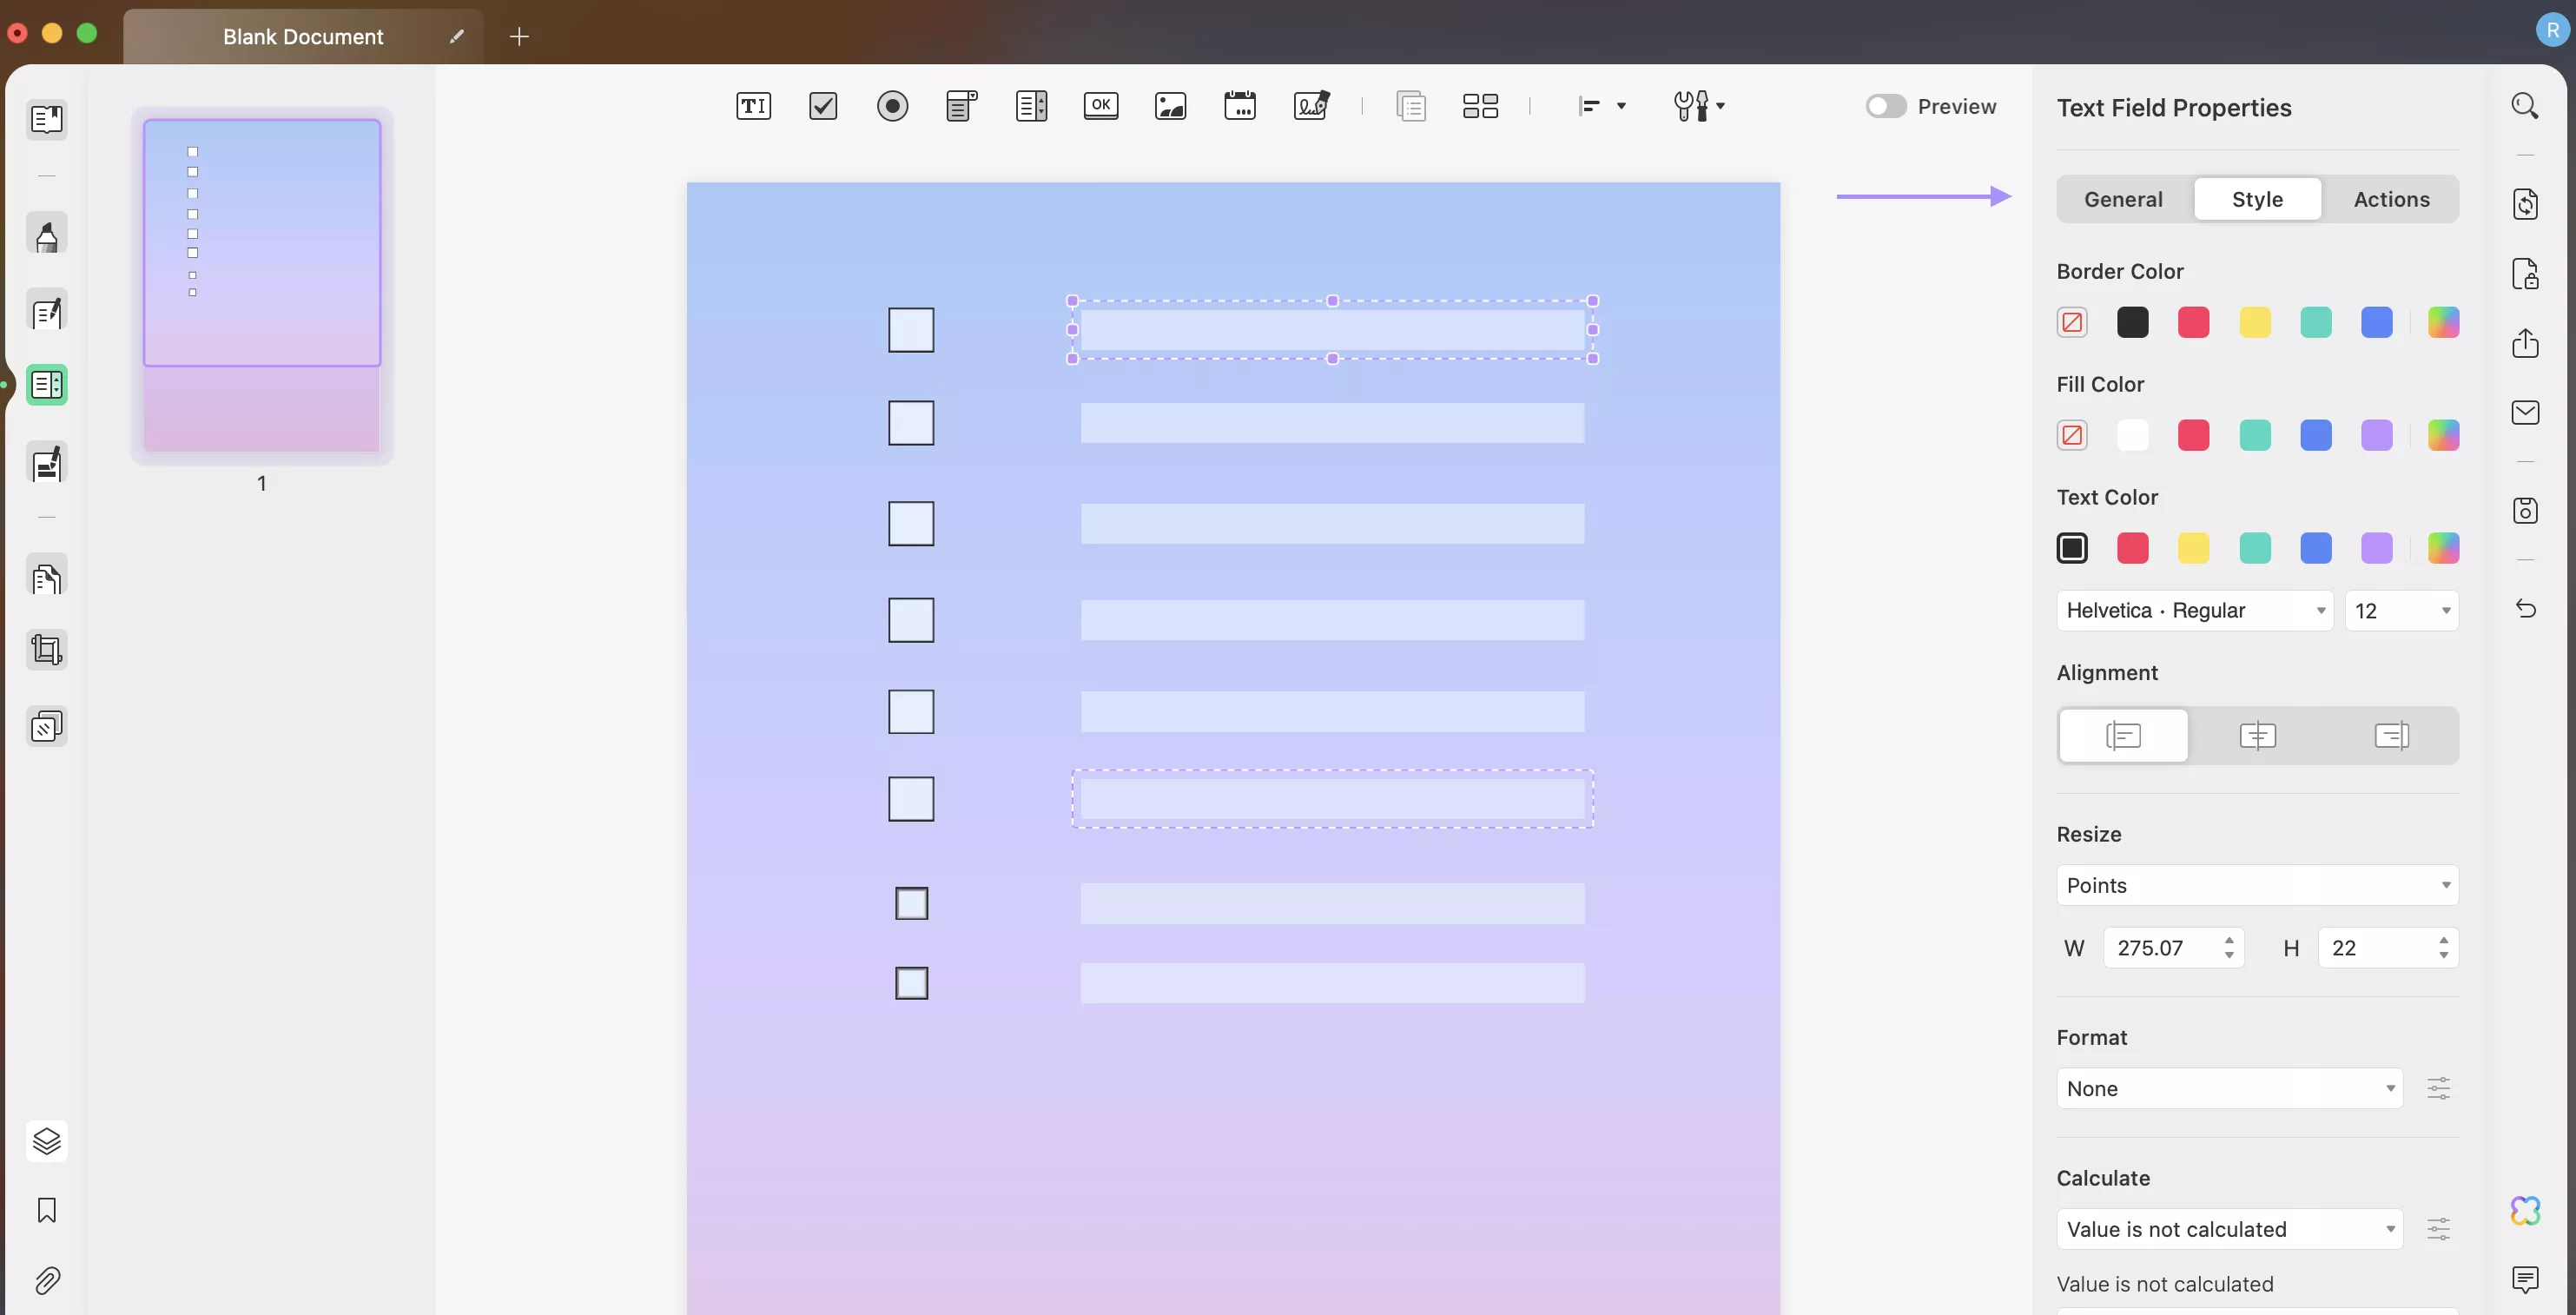Screen dimensions: 2576x1315
Task: Choose white Fill Color swatch
Action: (2132, 435)
